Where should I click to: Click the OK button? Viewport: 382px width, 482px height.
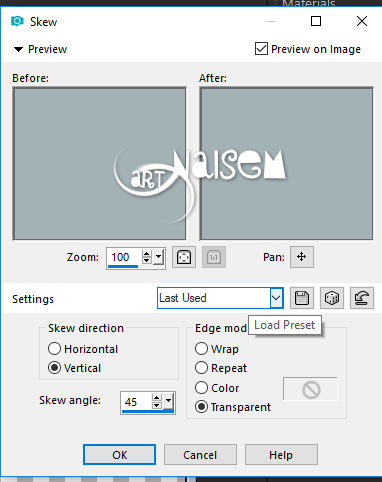119,455
